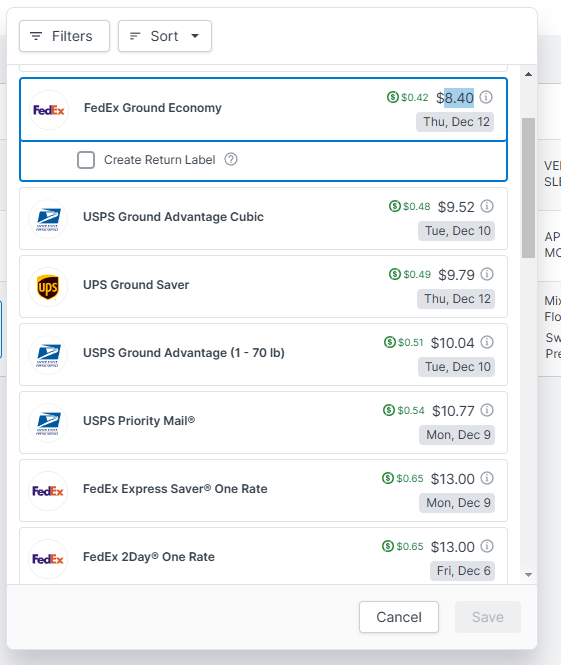Click the scrollbar down arrow

tap(528, 575)
